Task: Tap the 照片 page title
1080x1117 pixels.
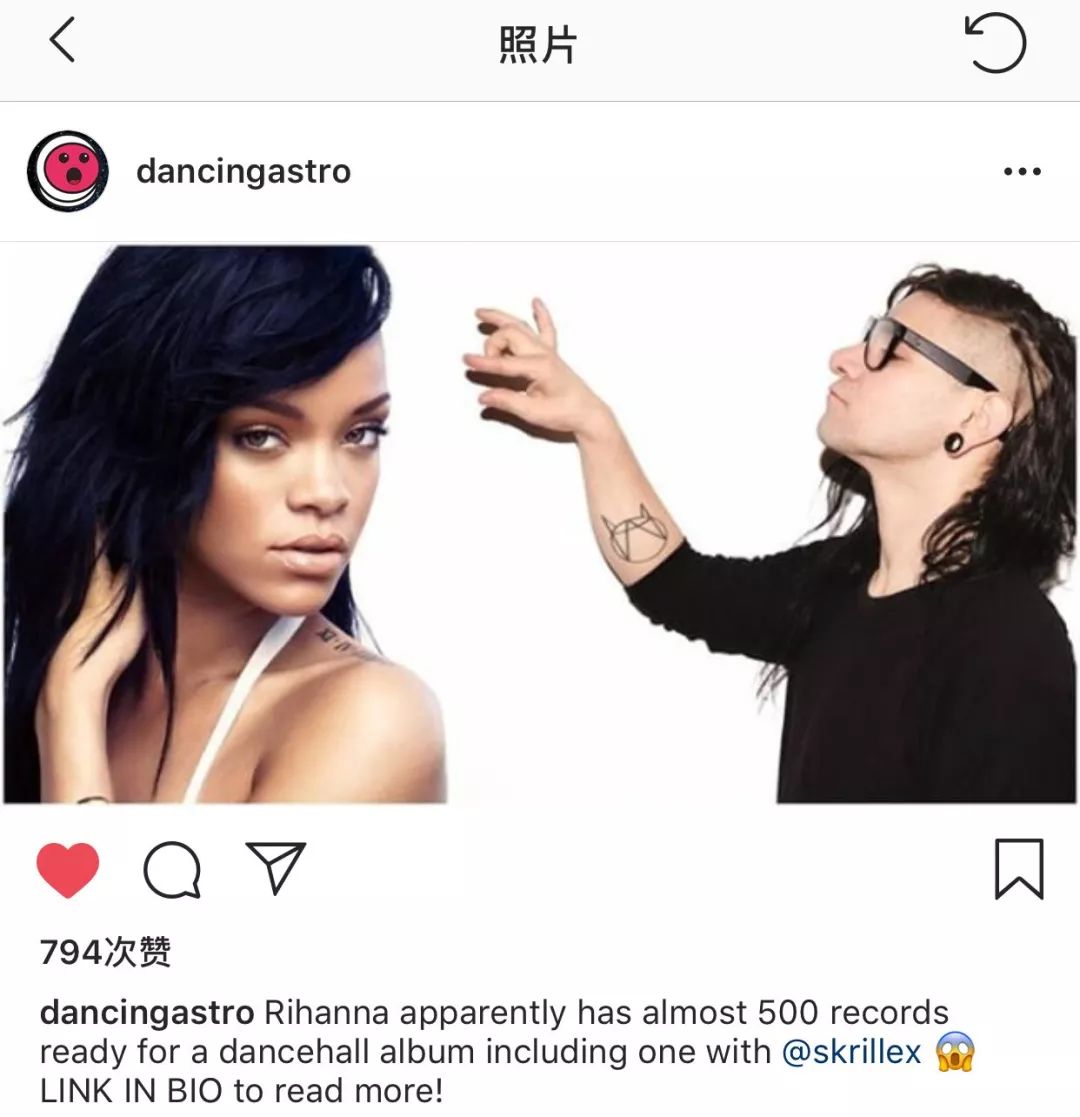Action: coord(538,45)
